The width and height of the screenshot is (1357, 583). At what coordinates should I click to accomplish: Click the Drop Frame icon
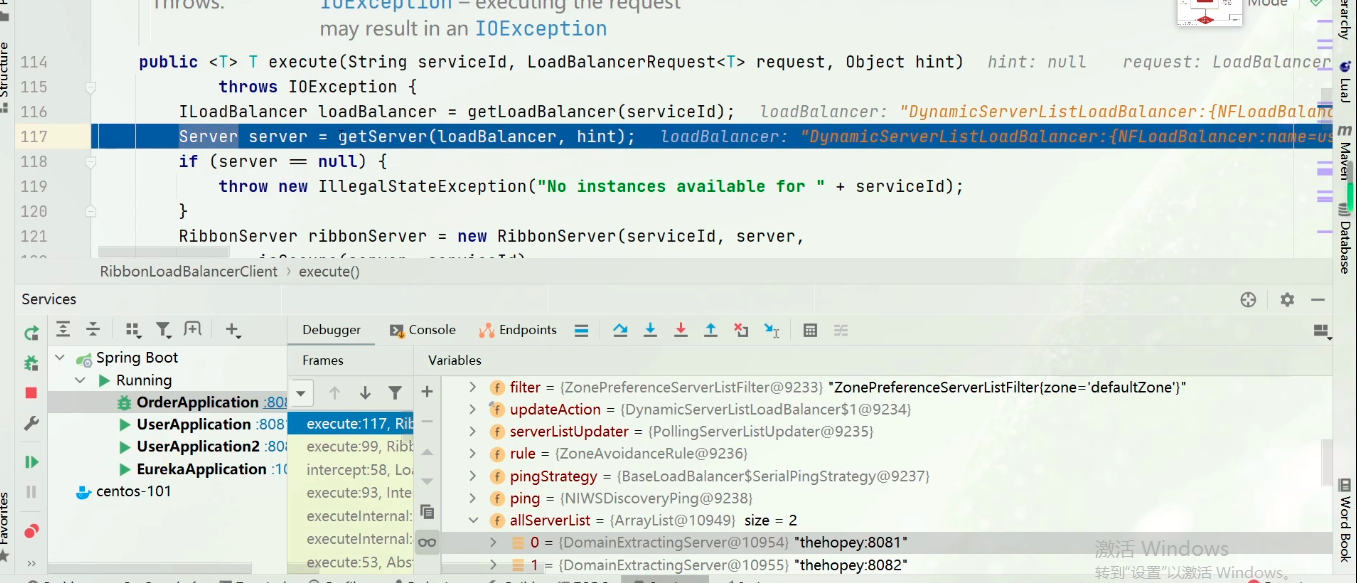click(741, 330)
